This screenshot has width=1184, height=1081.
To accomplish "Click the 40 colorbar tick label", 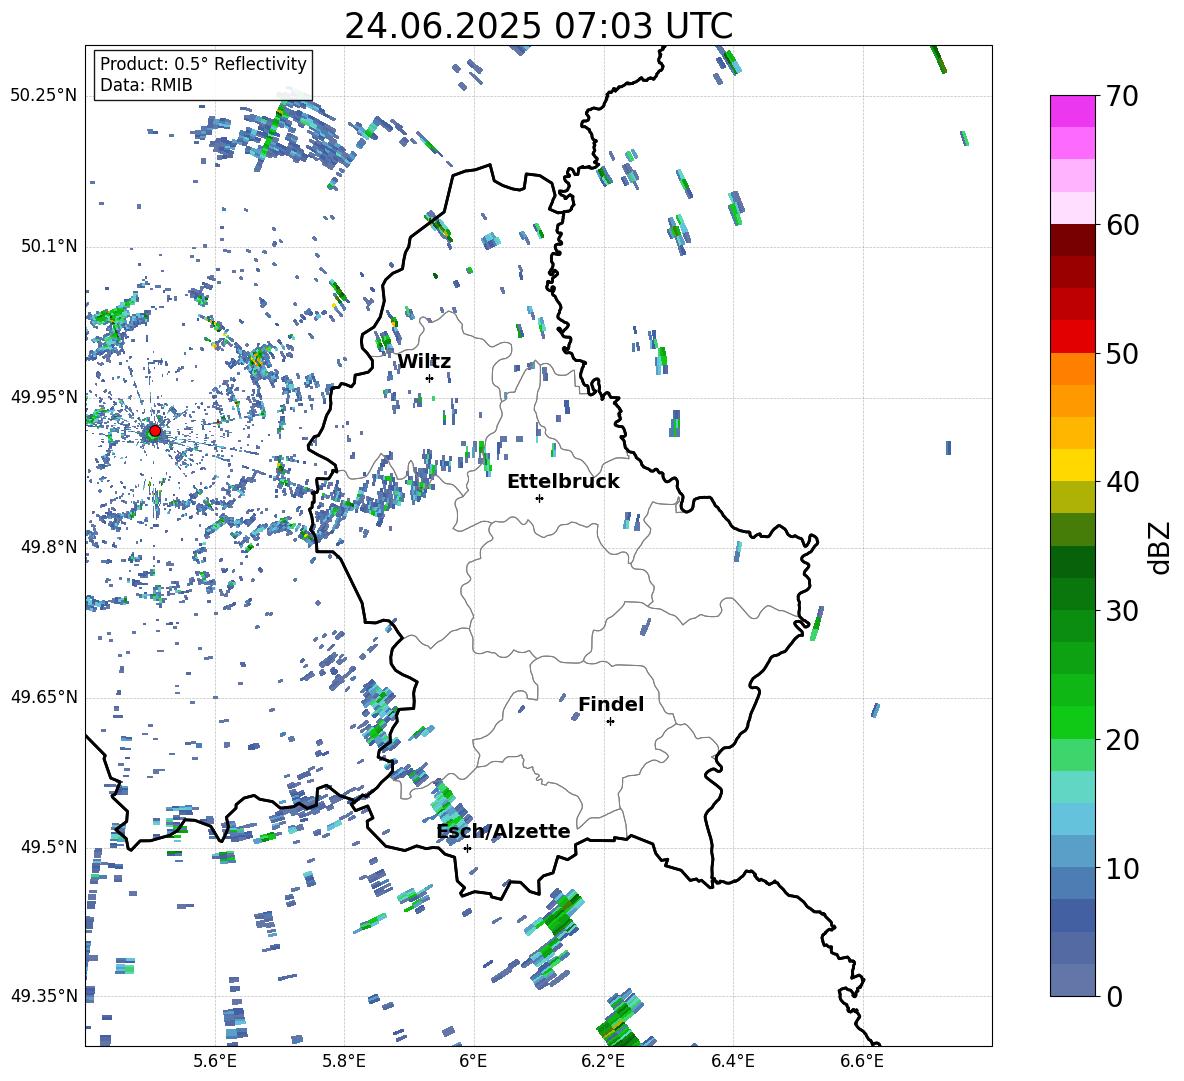I will (1122, 482).
